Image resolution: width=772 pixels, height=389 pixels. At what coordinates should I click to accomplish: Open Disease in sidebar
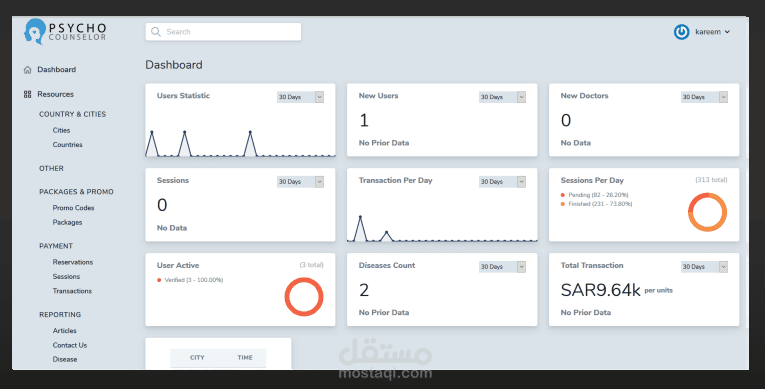click(65, 359)
